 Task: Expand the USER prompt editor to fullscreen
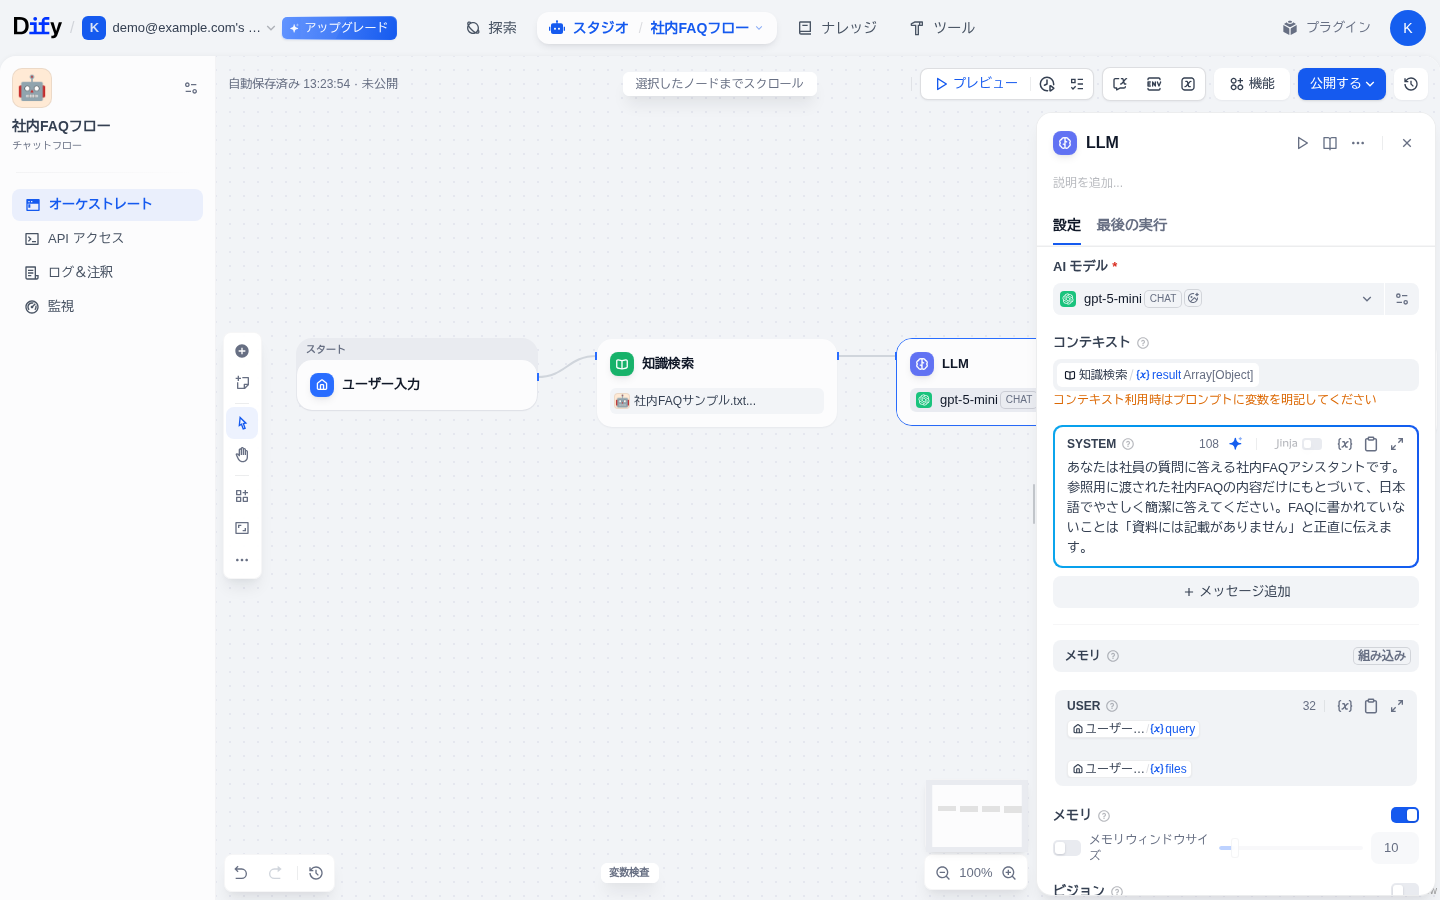[x=1397, y=706]
